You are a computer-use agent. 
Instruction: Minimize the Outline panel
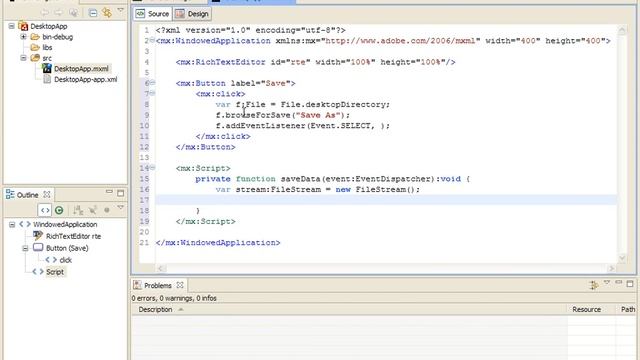[109, 192]
